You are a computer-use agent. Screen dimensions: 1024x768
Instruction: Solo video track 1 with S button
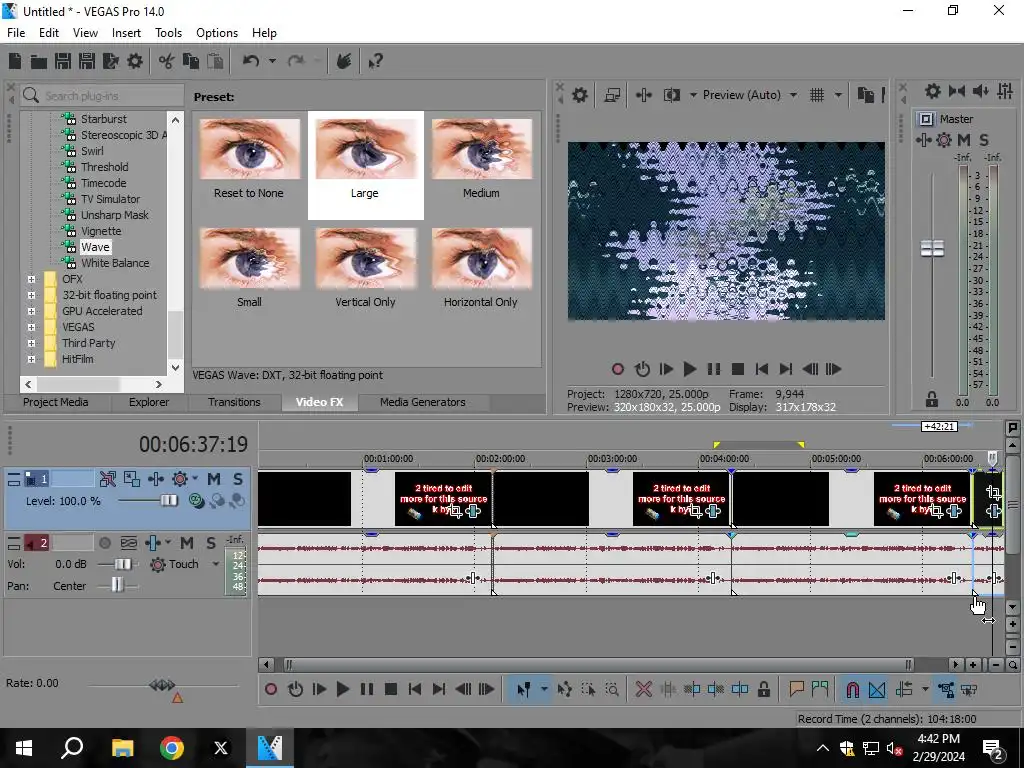point(238,479)
